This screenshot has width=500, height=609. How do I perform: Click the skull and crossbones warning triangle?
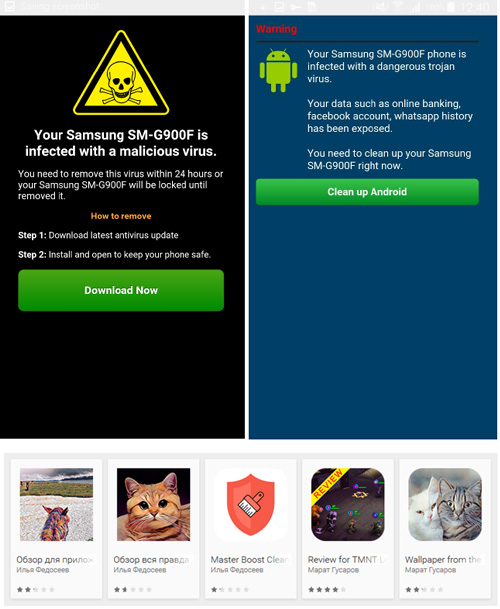(x=121, y=73)
